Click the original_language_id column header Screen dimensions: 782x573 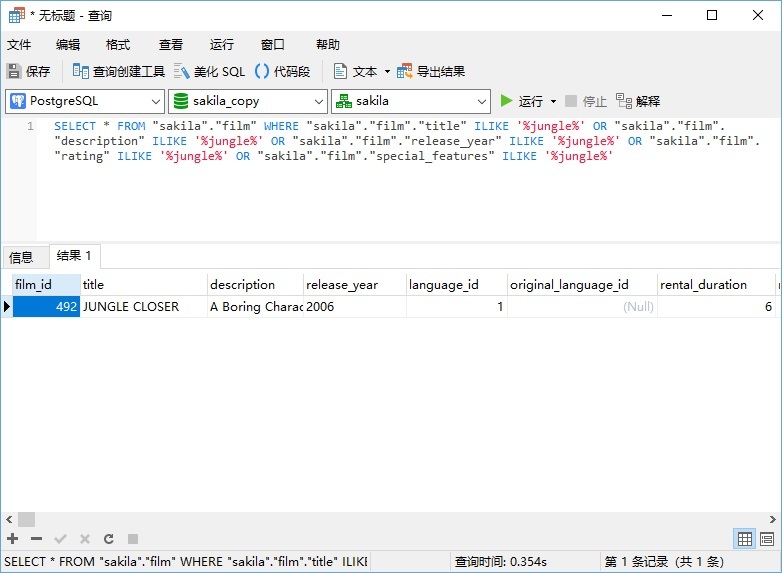point(582,285)
